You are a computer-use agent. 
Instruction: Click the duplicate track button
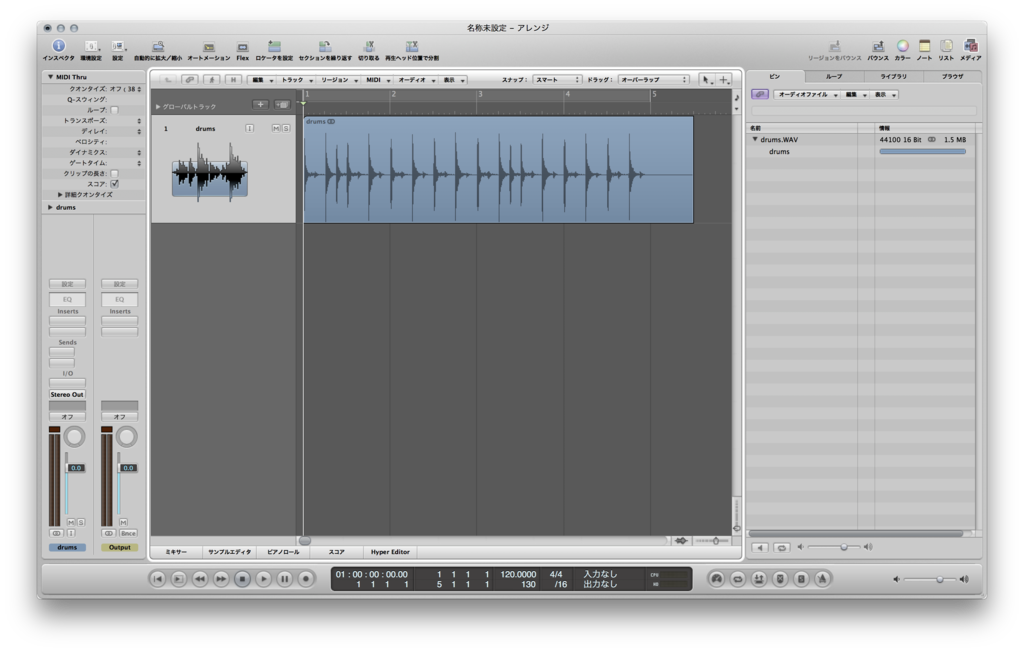pos(282,105)
